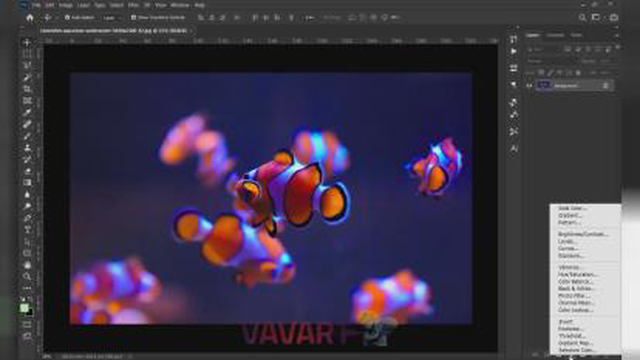Hide the Background layer eye icon
The height and width of the screenshot is (360, 640).
(529, 86)
